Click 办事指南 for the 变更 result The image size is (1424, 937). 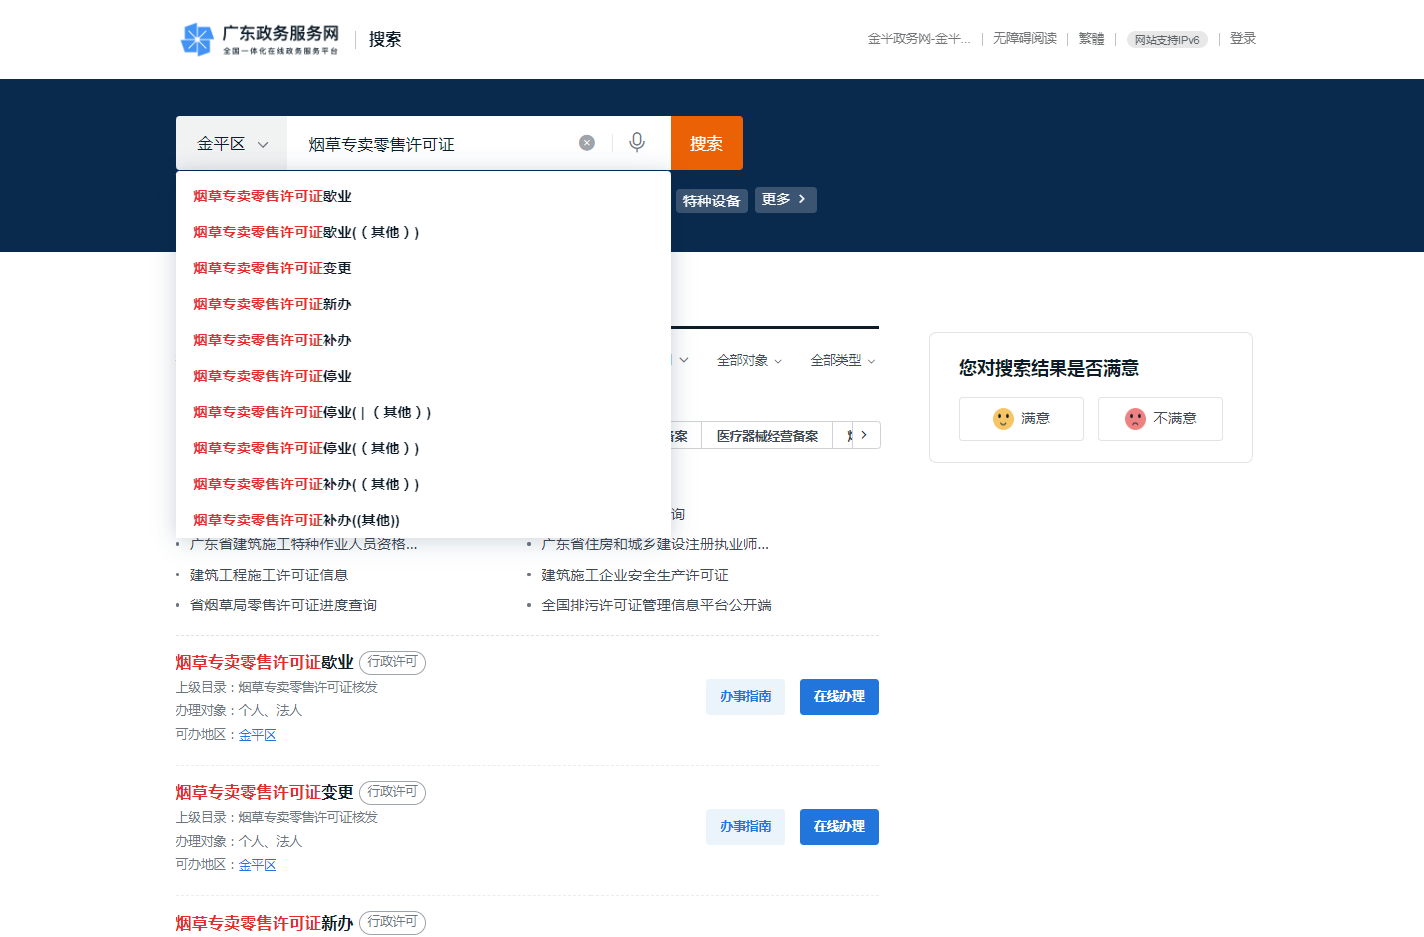[745, 827]
